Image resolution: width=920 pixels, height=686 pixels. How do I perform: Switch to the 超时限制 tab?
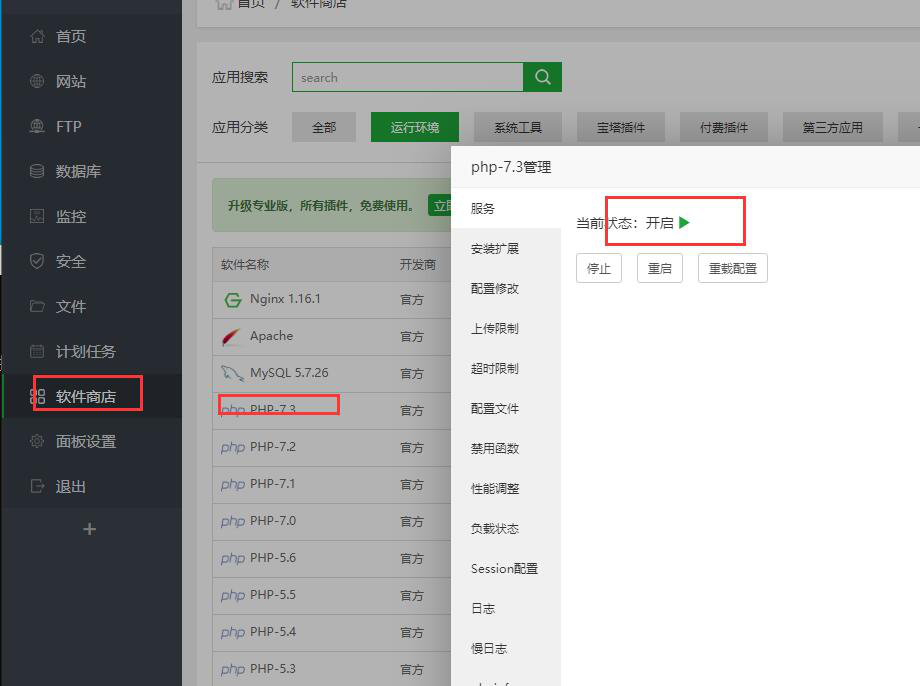click(506, 369)
